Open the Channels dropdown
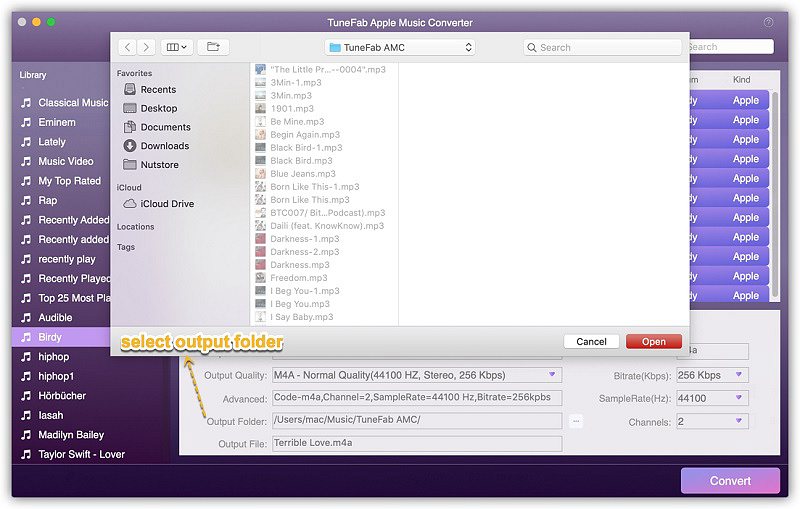The width and height of the screenshot is (800, 509). [x=712, y=422]
